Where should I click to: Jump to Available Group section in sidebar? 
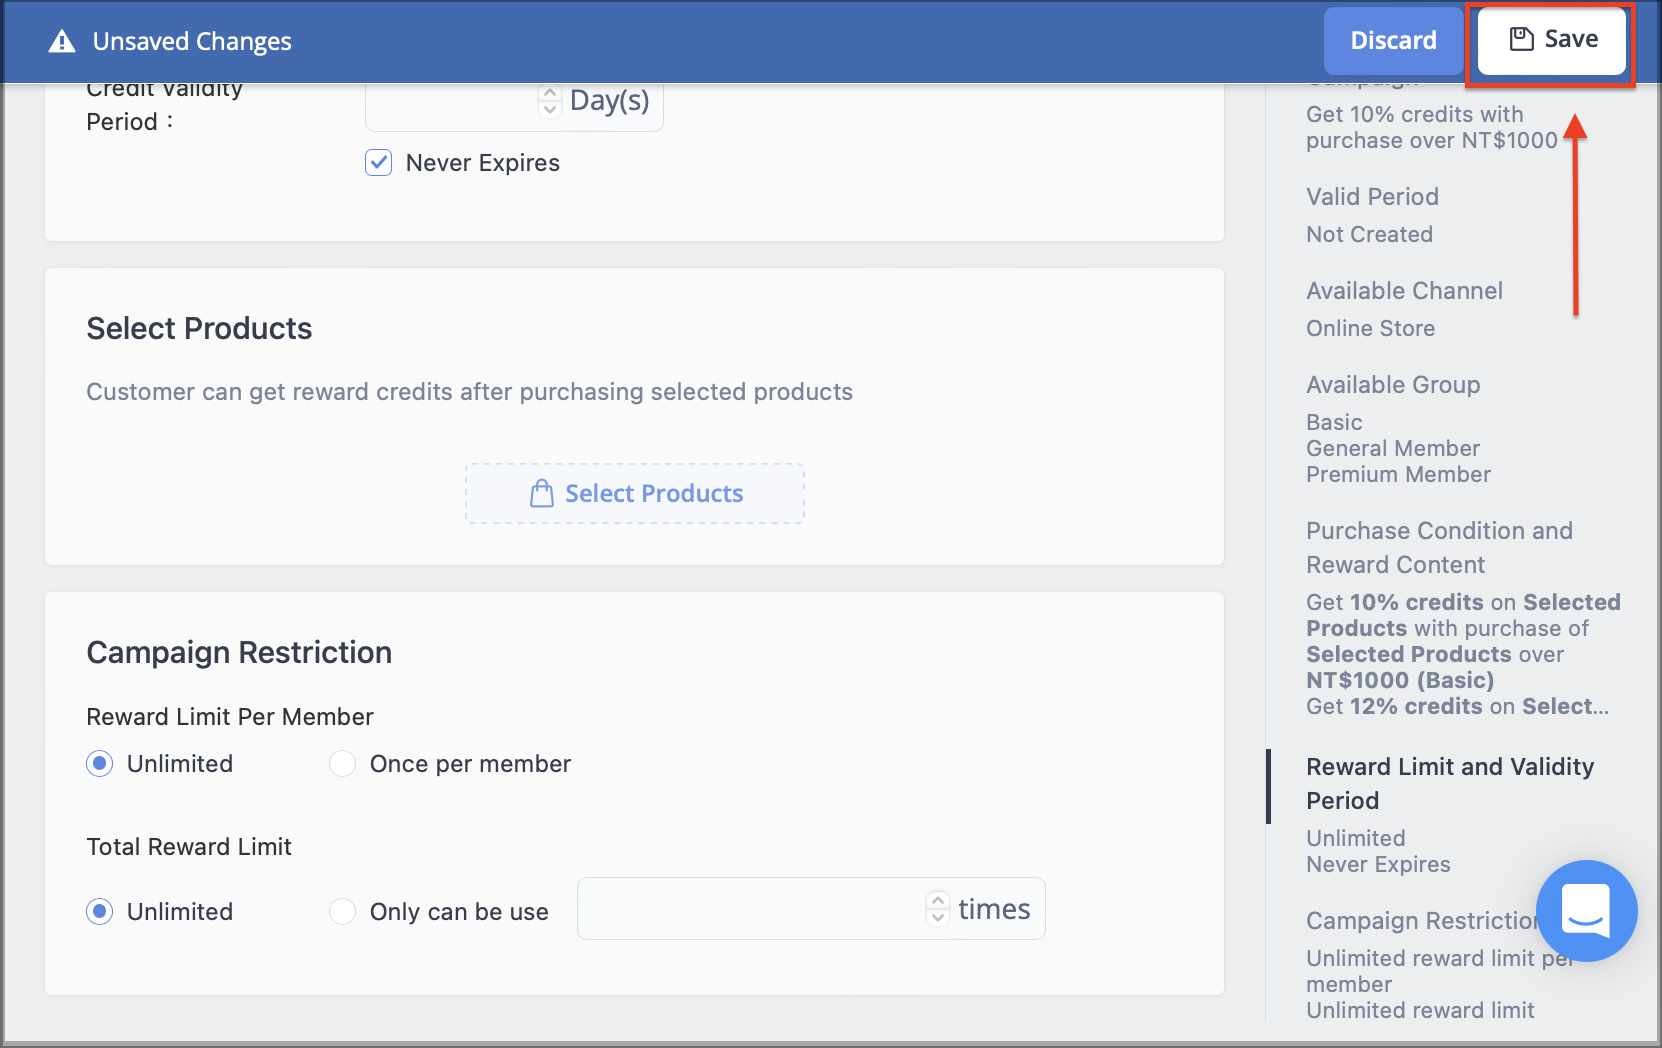[x=1393, y=385]
